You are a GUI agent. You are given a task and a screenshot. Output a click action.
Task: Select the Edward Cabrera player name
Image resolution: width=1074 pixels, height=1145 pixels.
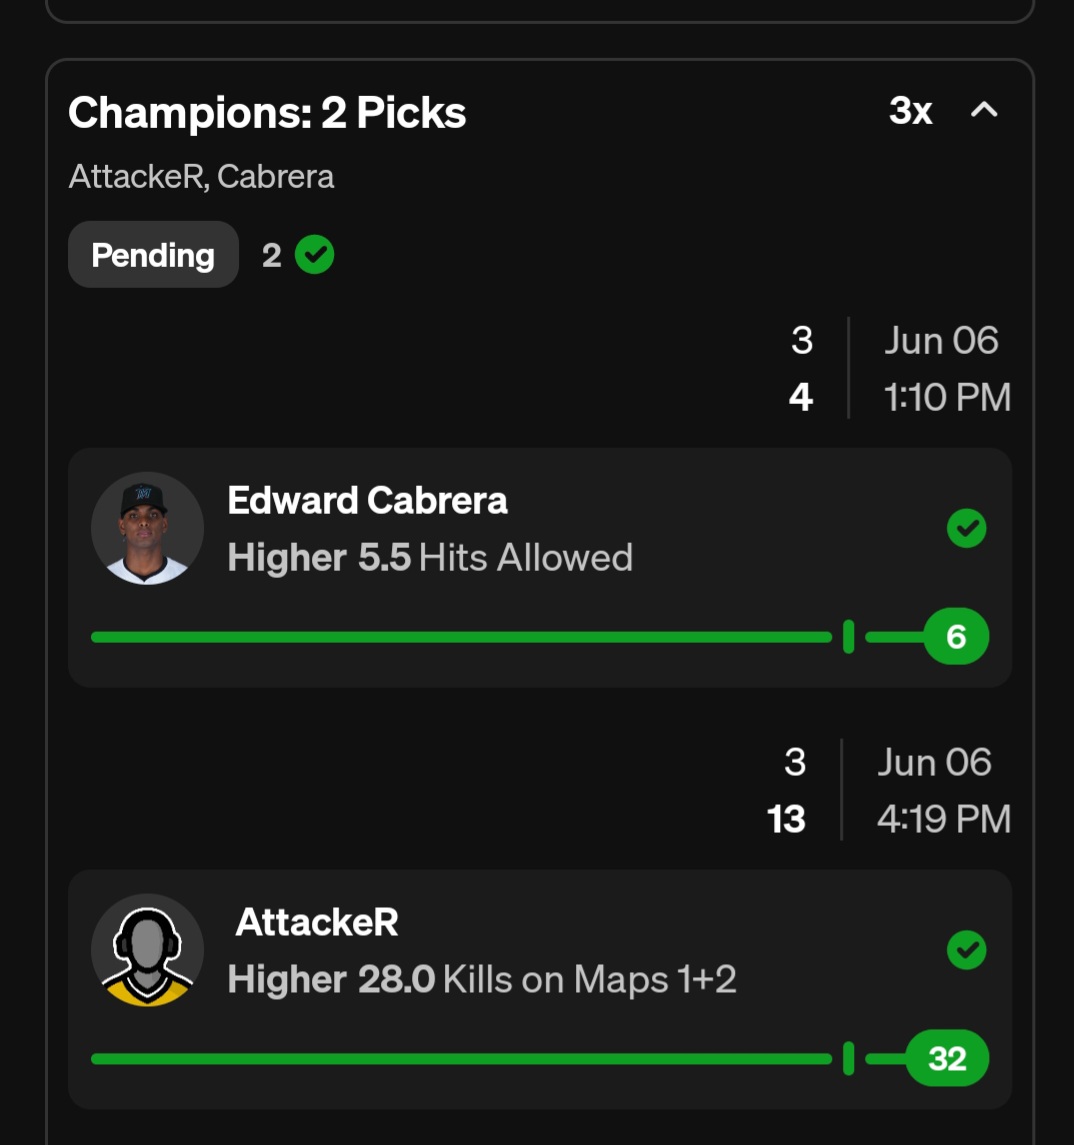pos(367,500)
